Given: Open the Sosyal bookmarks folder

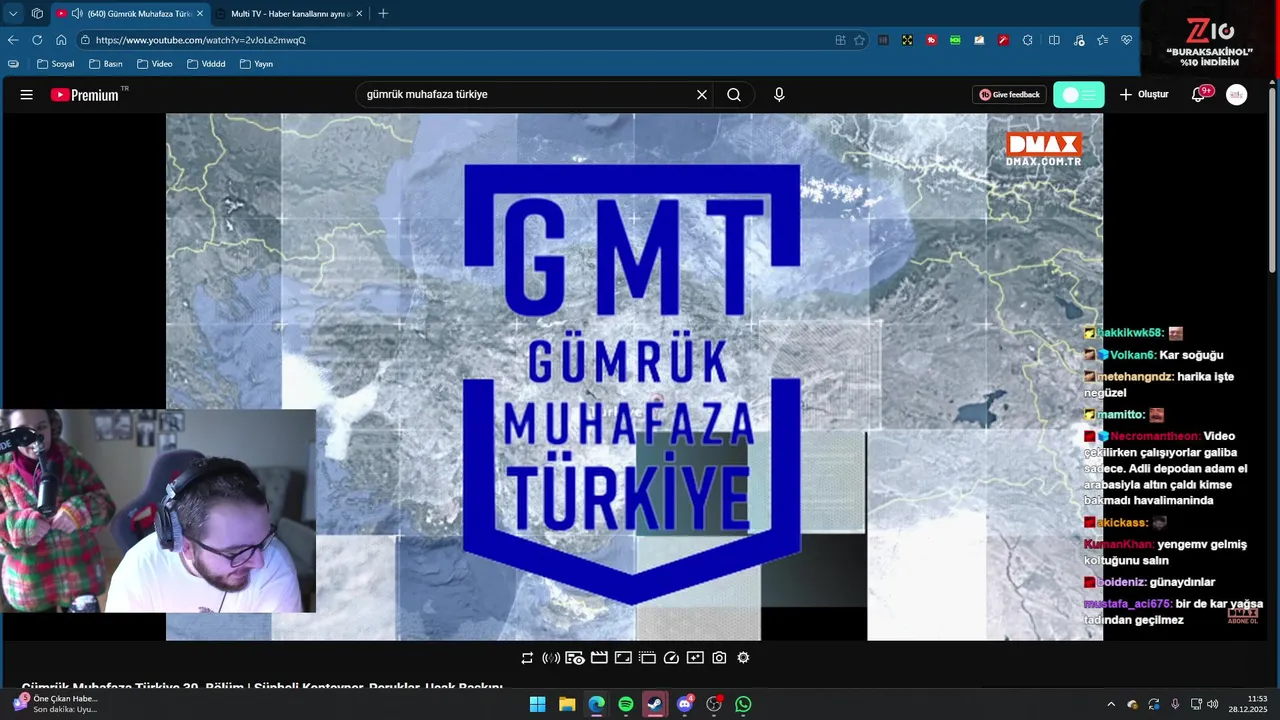Looking at the screenshot, I should pos(55,64).
